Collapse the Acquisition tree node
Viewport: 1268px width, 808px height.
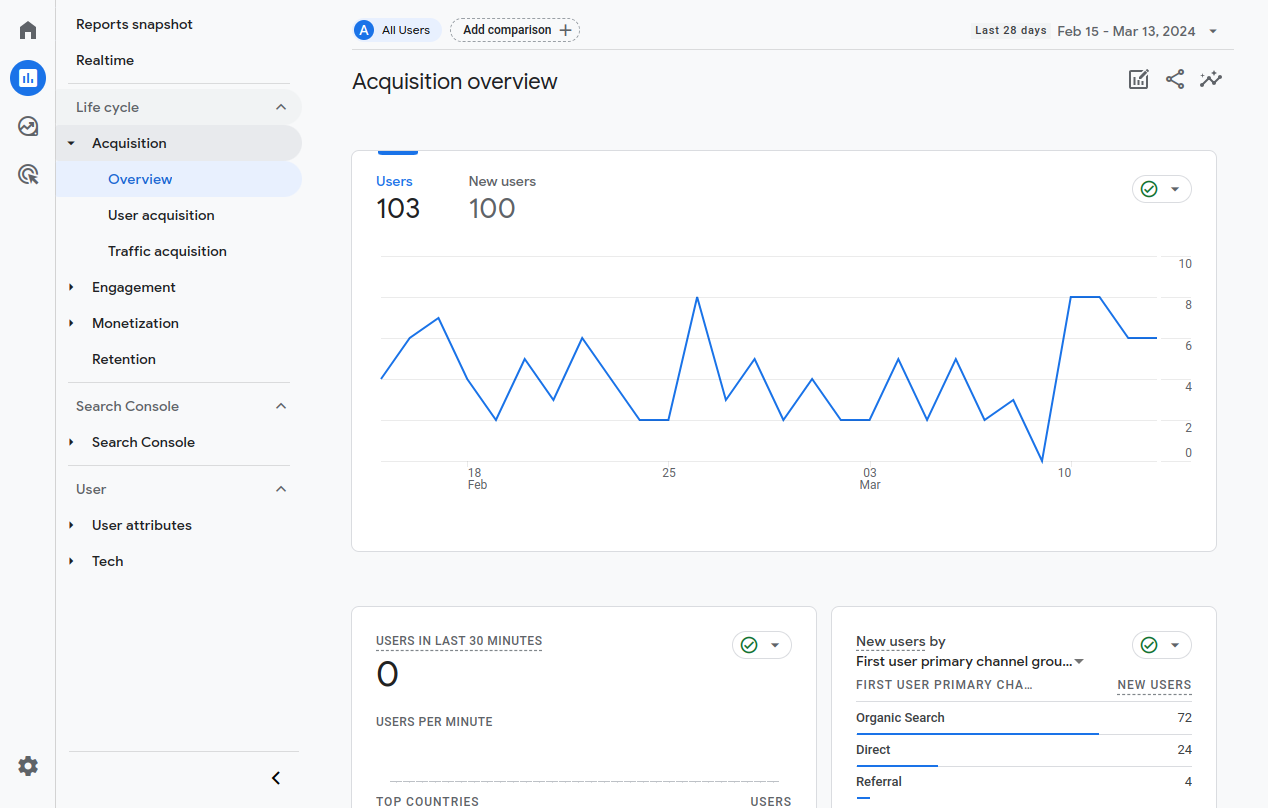point(71,143)
